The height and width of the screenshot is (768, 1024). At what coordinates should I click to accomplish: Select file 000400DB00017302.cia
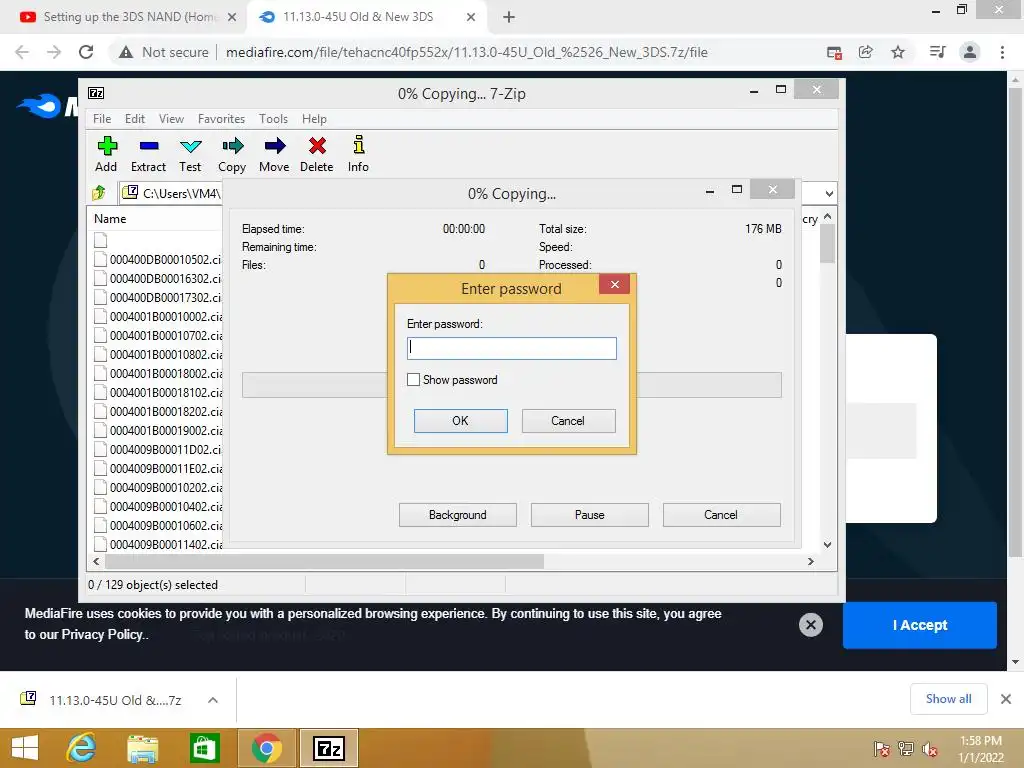[x=157, y=297]
